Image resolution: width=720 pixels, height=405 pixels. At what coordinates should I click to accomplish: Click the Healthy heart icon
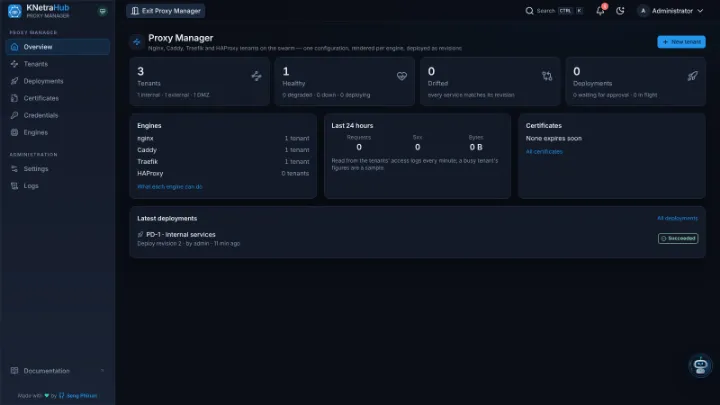(x=402, y=76)
